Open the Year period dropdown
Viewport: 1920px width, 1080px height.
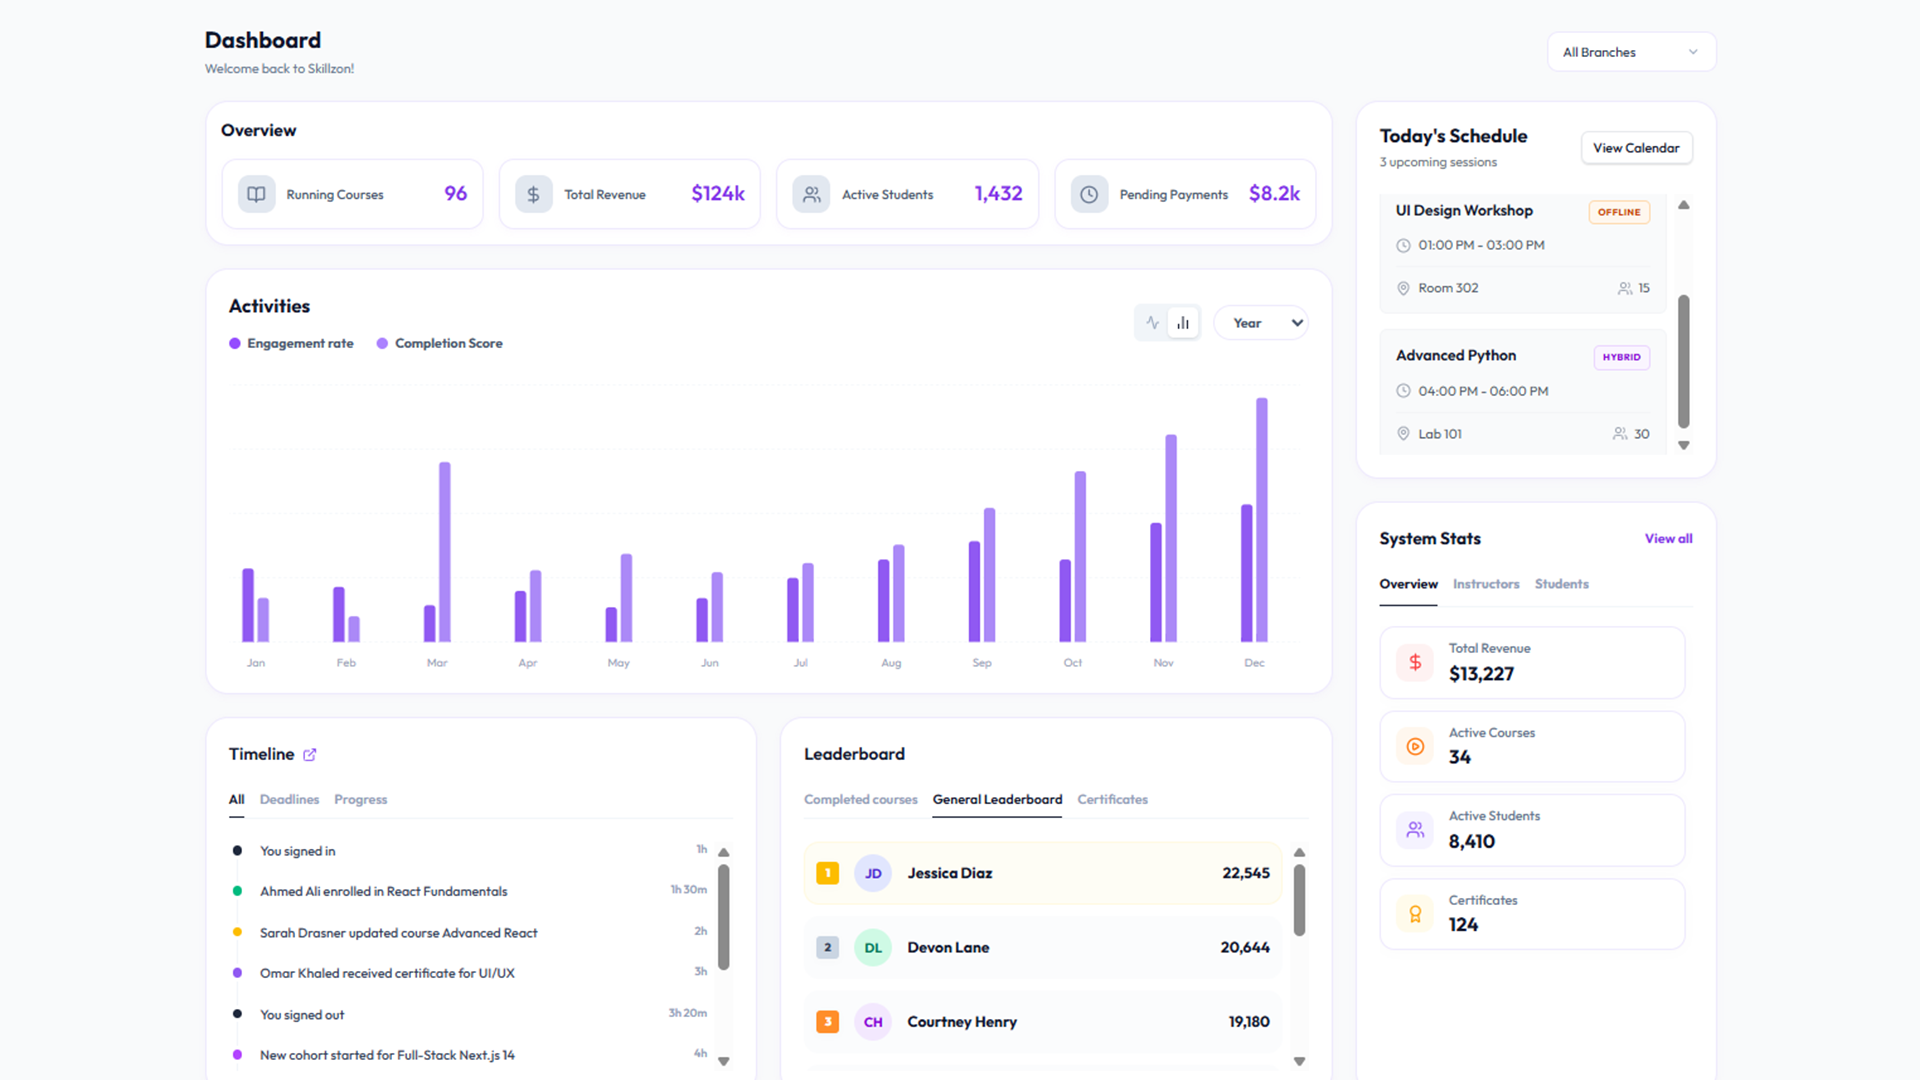(x=1261, y=323)
